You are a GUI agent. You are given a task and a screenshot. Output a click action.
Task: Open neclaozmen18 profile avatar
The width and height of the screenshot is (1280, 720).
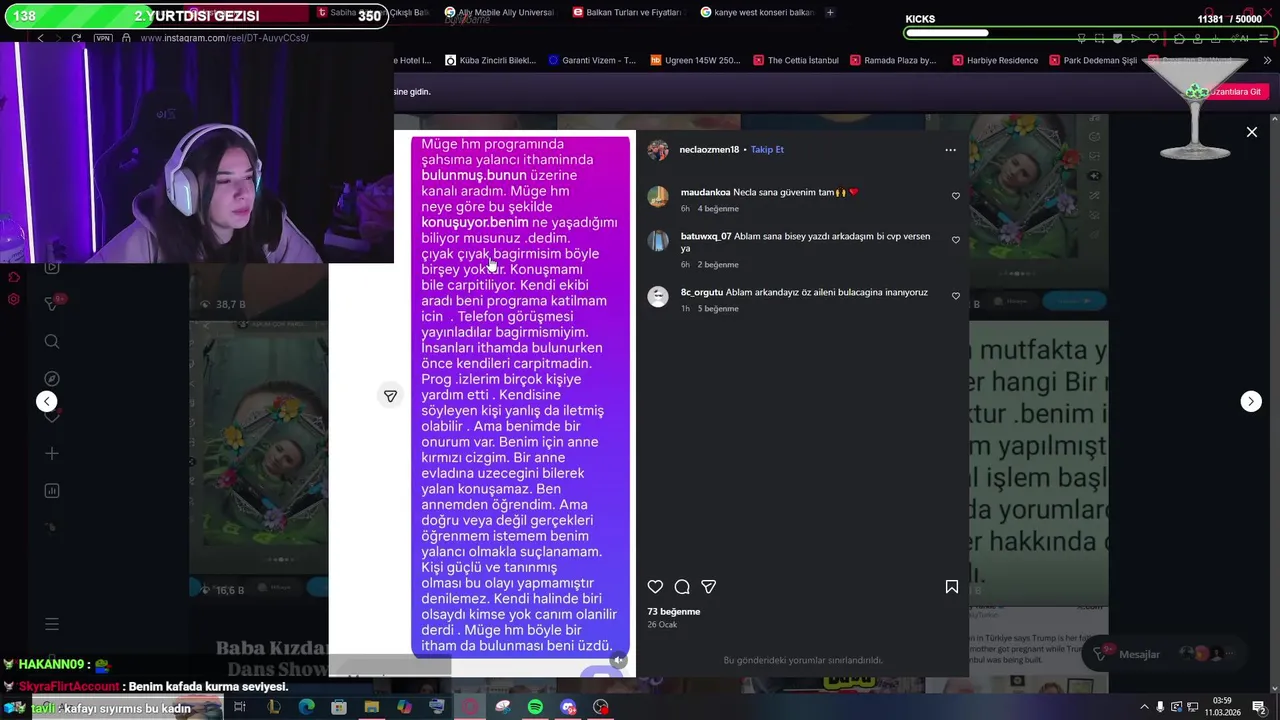(658, 150)
